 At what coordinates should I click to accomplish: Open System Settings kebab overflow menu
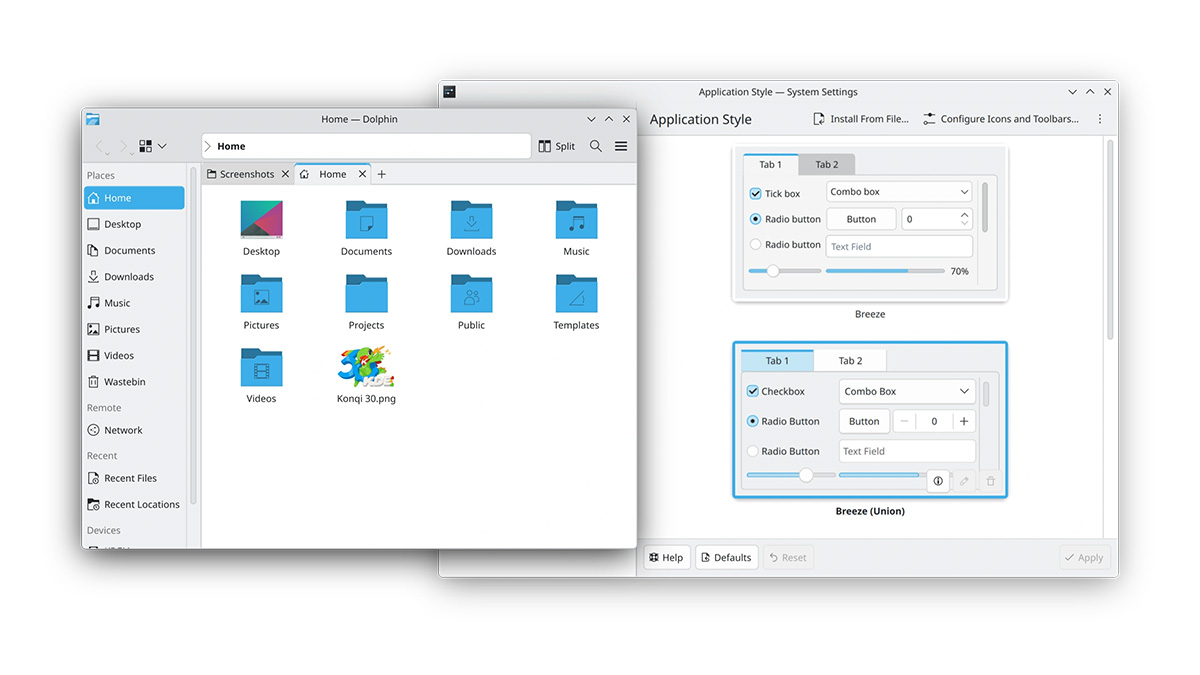tap(1100, 119)
